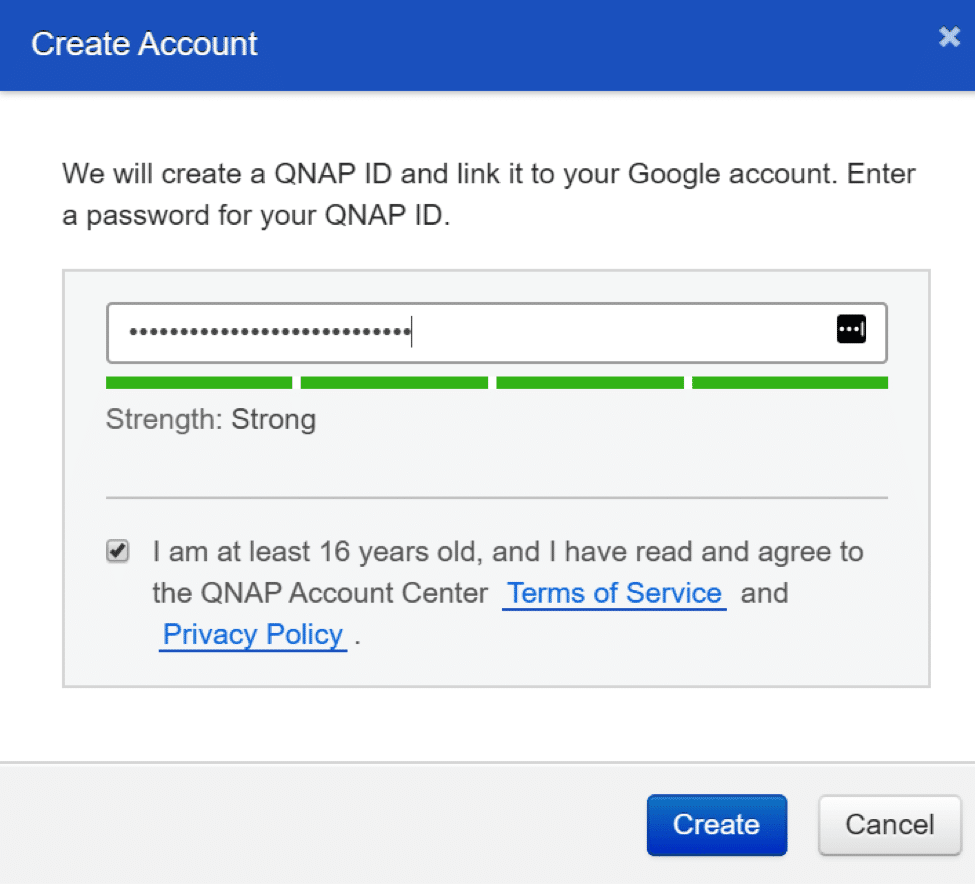Click the Create Account title text
975x884 pixels.
coord(144,44)
